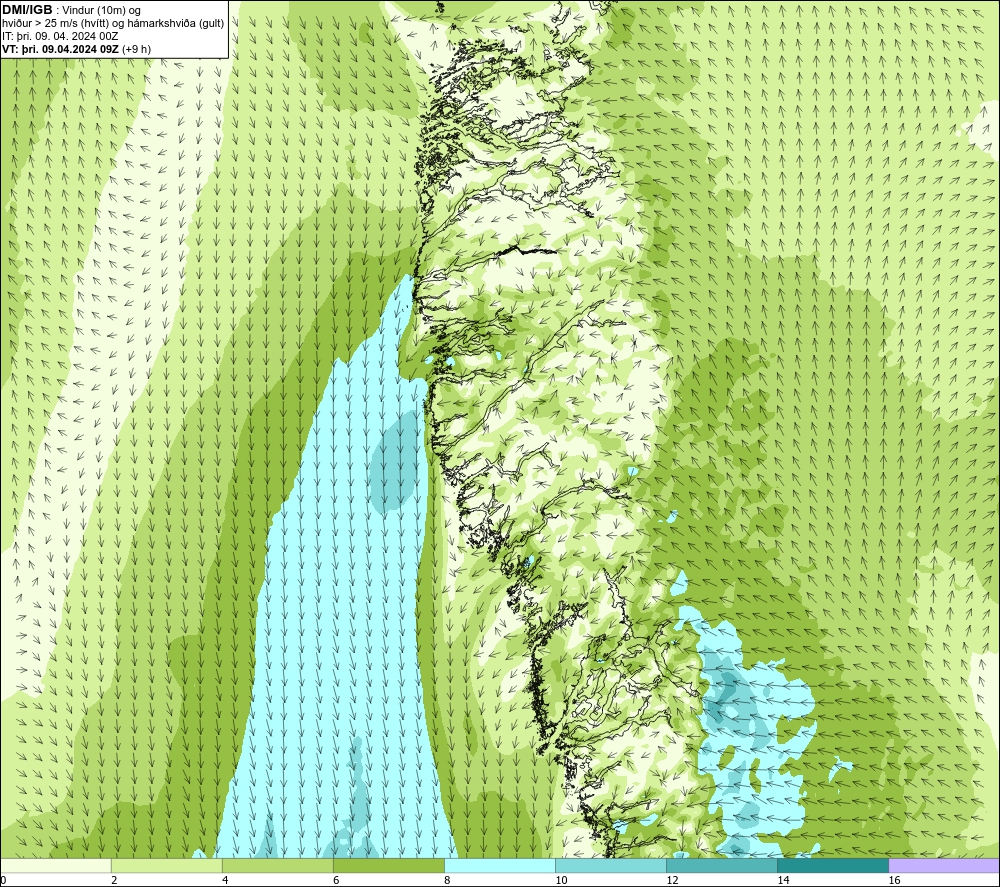Click the DMI/IGB title text
Viewport: 1000px width, 887px height.
tap(27, 10)
